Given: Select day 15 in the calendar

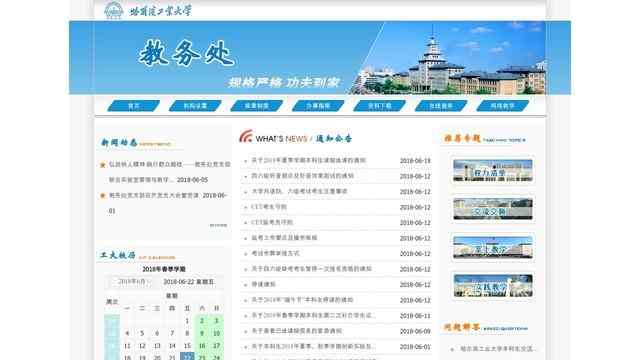Looking at the screenshot, I should point(187,346).
